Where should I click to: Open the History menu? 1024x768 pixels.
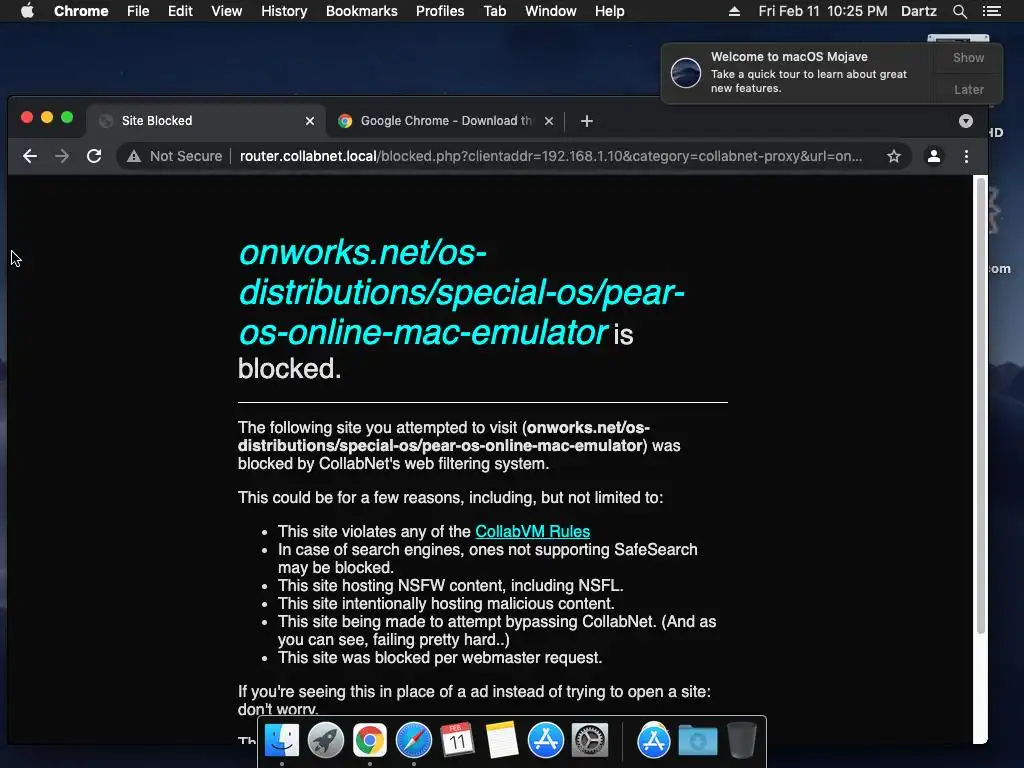pos(284,11)
